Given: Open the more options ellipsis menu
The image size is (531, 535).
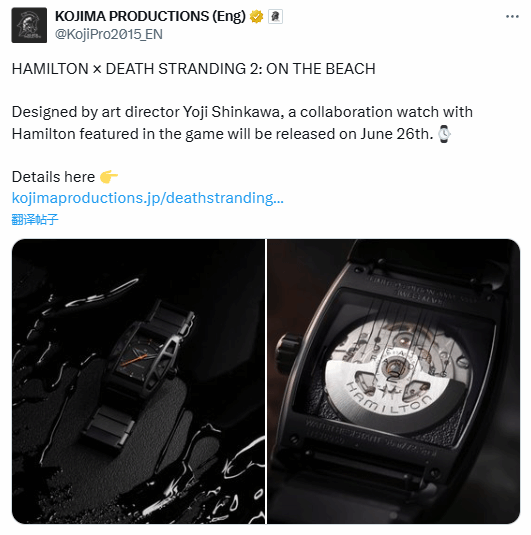Looking at the screenshot, I should coord(512,16).
